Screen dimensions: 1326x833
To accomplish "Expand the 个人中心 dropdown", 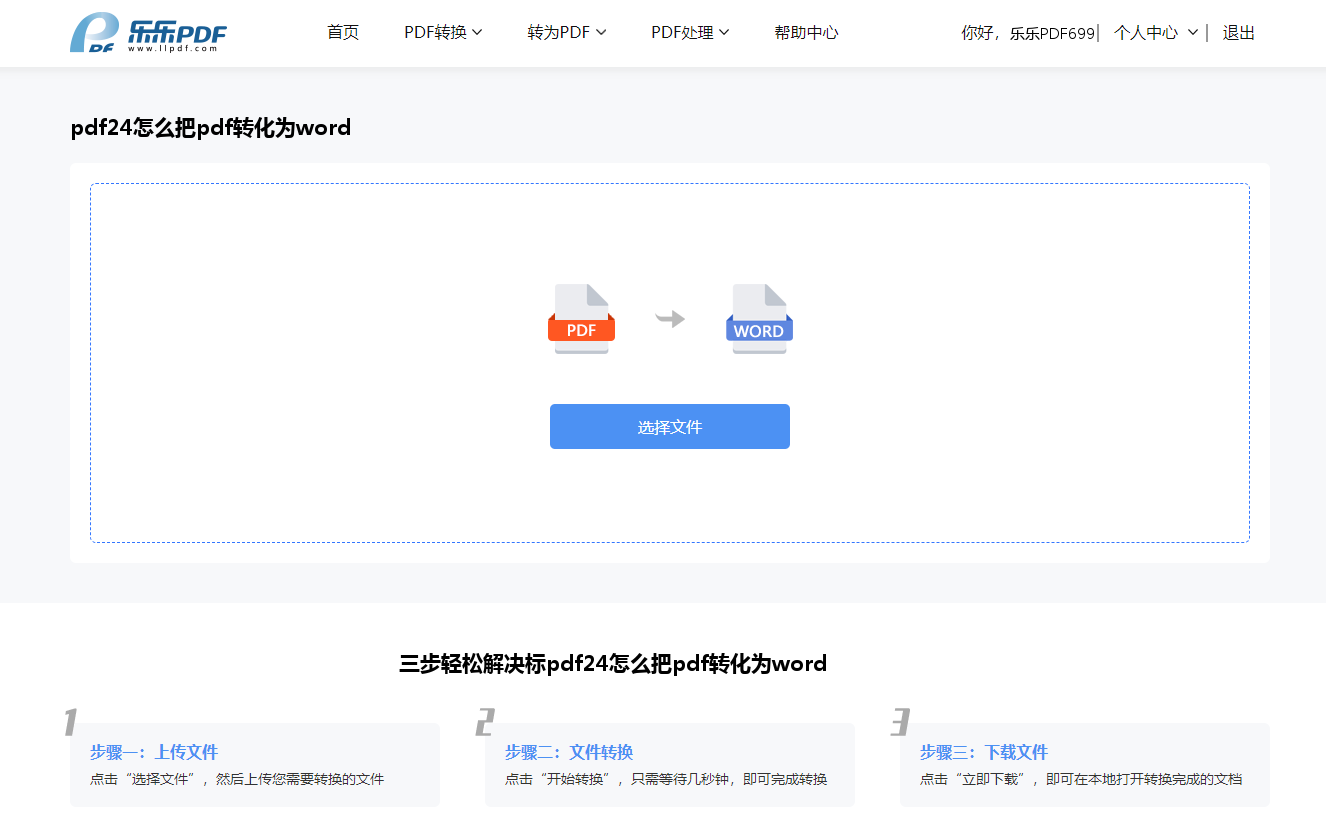I will [x=1156, y=33].
